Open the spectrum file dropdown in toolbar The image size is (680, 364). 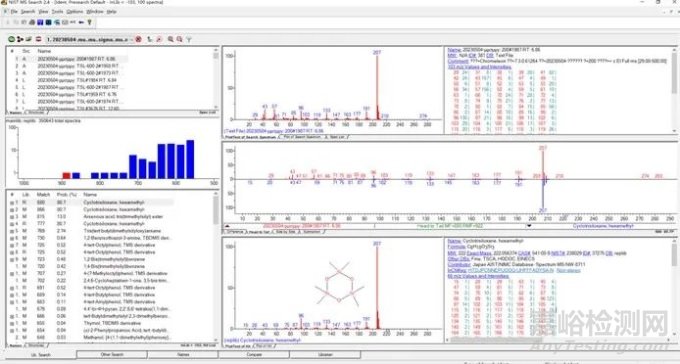[x=88, y=39]
